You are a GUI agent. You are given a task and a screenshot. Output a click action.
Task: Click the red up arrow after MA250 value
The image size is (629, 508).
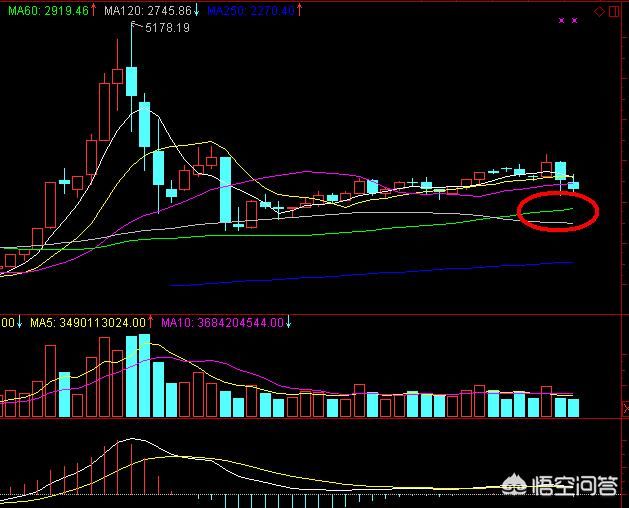click(x=302, y=10)
